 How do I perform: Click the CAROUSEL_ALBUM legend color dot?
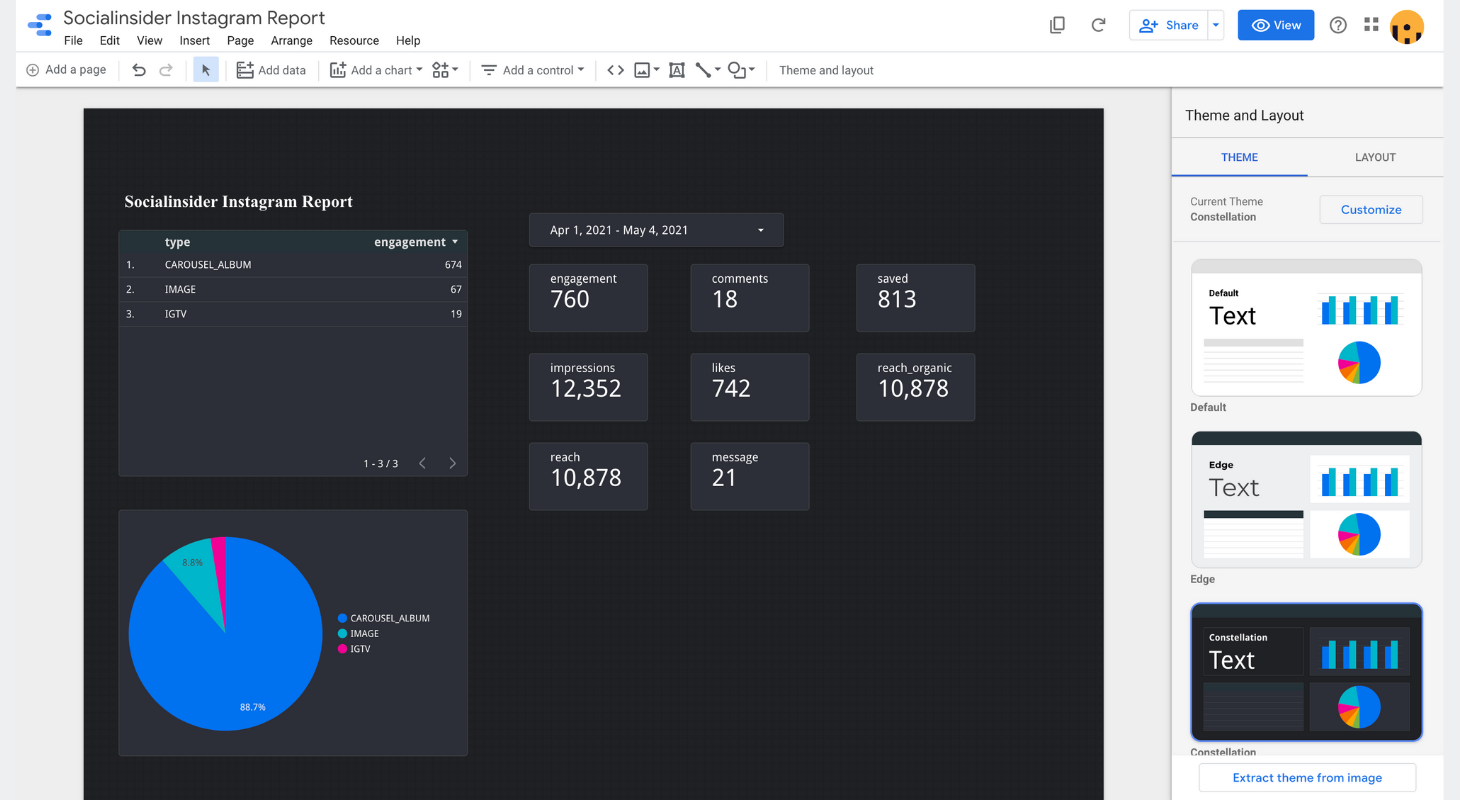(343, 618)
